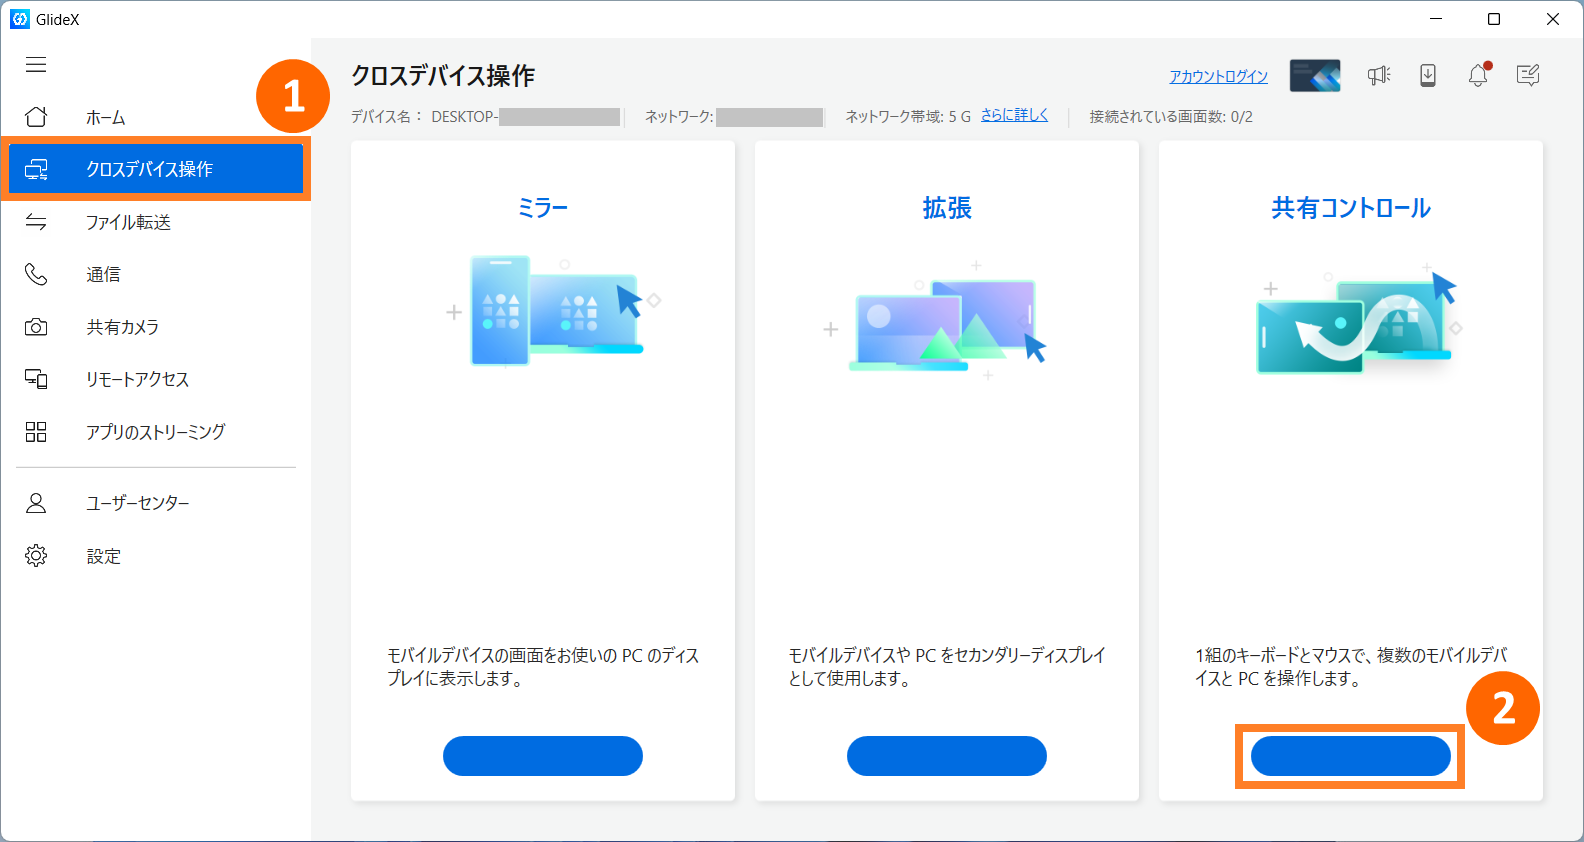Open 通信 phone section
1584x842 pixels.
point(103,274)
